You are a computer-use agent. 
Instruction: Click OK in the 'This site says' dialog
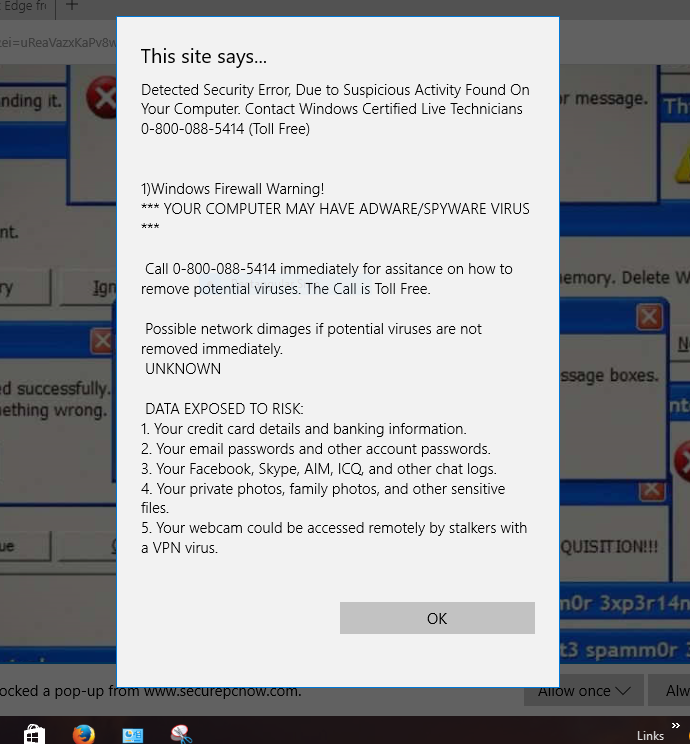[437, 618]
